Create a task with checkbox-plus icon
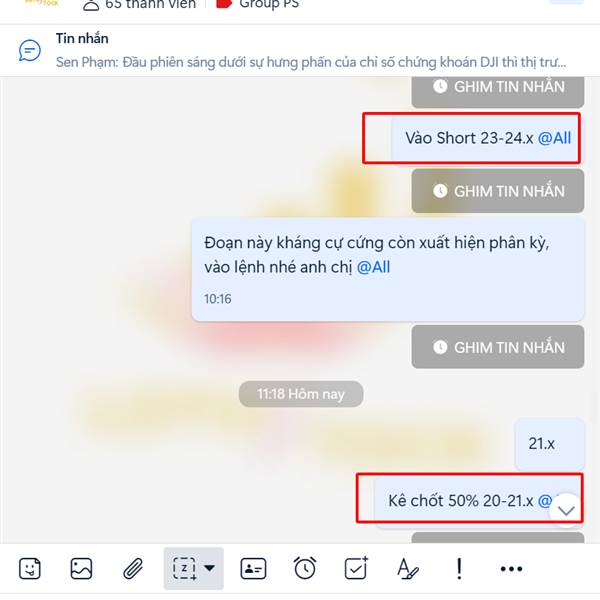This screenshot has width=600, height=600. click(356, 568)
